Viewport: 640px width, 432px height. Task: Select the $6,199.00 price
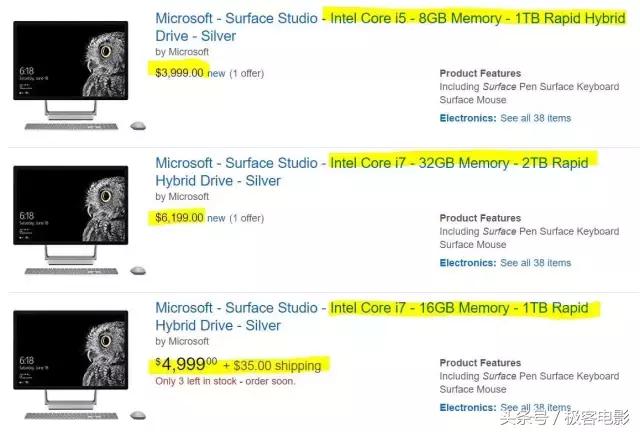click(179, 217)
